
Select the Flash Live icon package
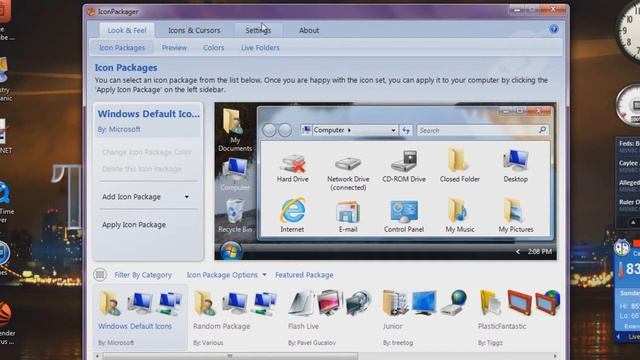330,318
